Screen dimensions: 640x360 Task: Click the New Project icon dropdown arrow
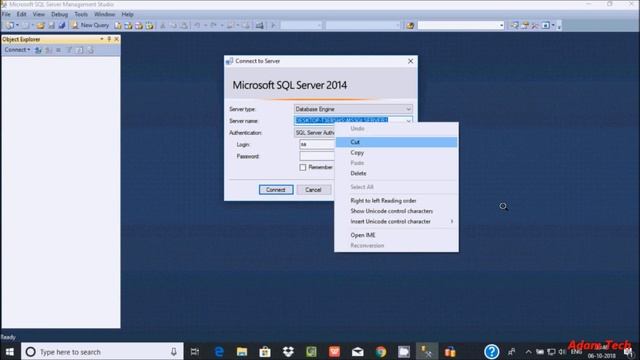click(17, 25)
